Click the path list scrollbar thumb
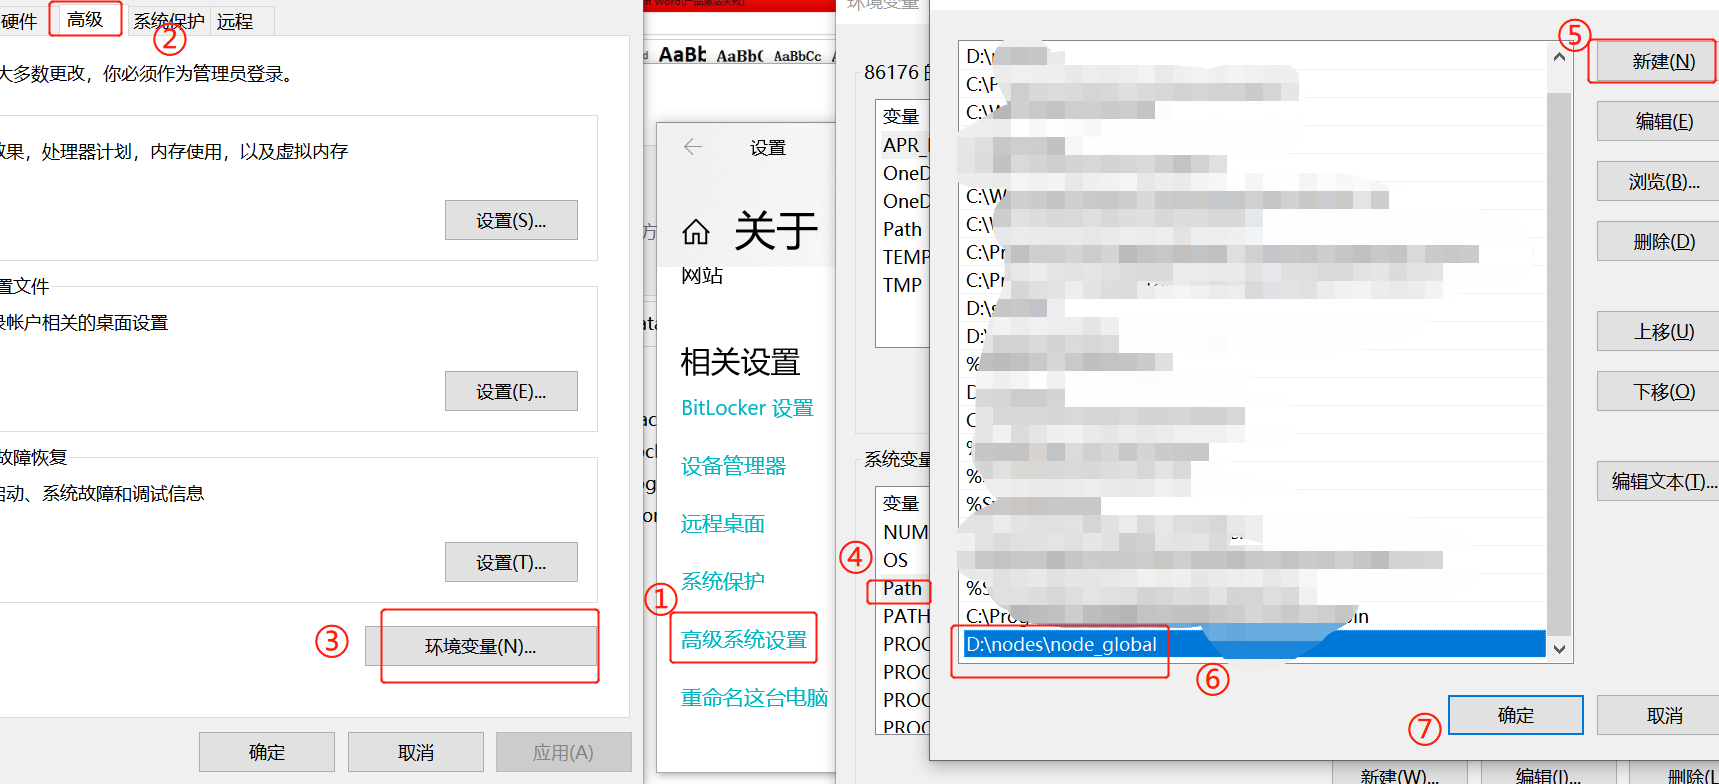This screenshot has width=1719, height=784. pyautogui.click(x=1559, y=362)
